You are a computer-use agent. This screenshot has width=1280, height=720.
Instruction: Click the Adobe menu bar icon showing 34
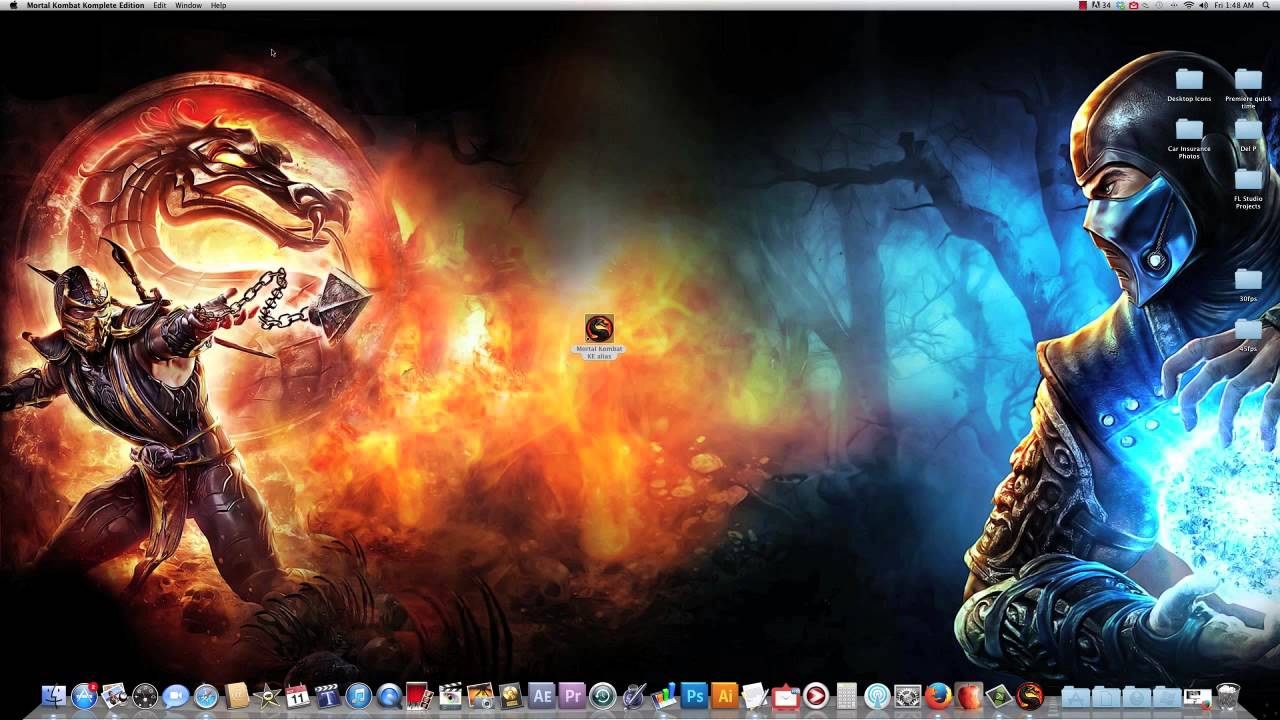click(1101, 5)
